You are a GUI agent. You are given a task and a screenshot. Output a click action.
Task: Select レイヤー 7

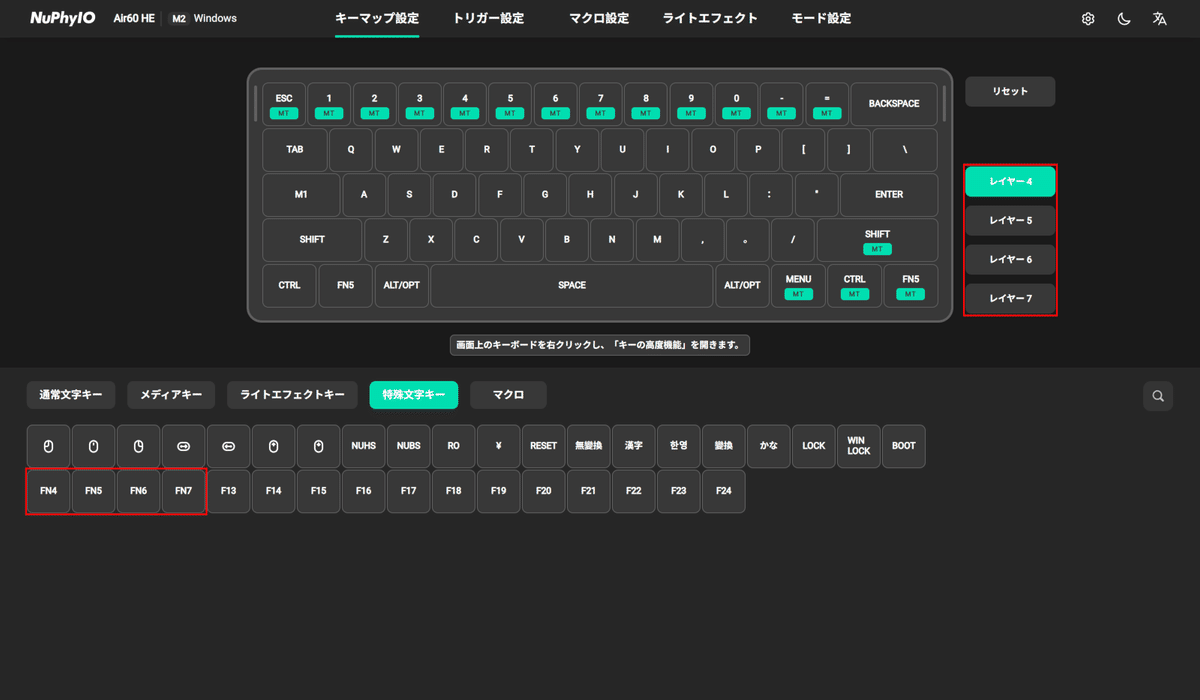(1010, 298)
